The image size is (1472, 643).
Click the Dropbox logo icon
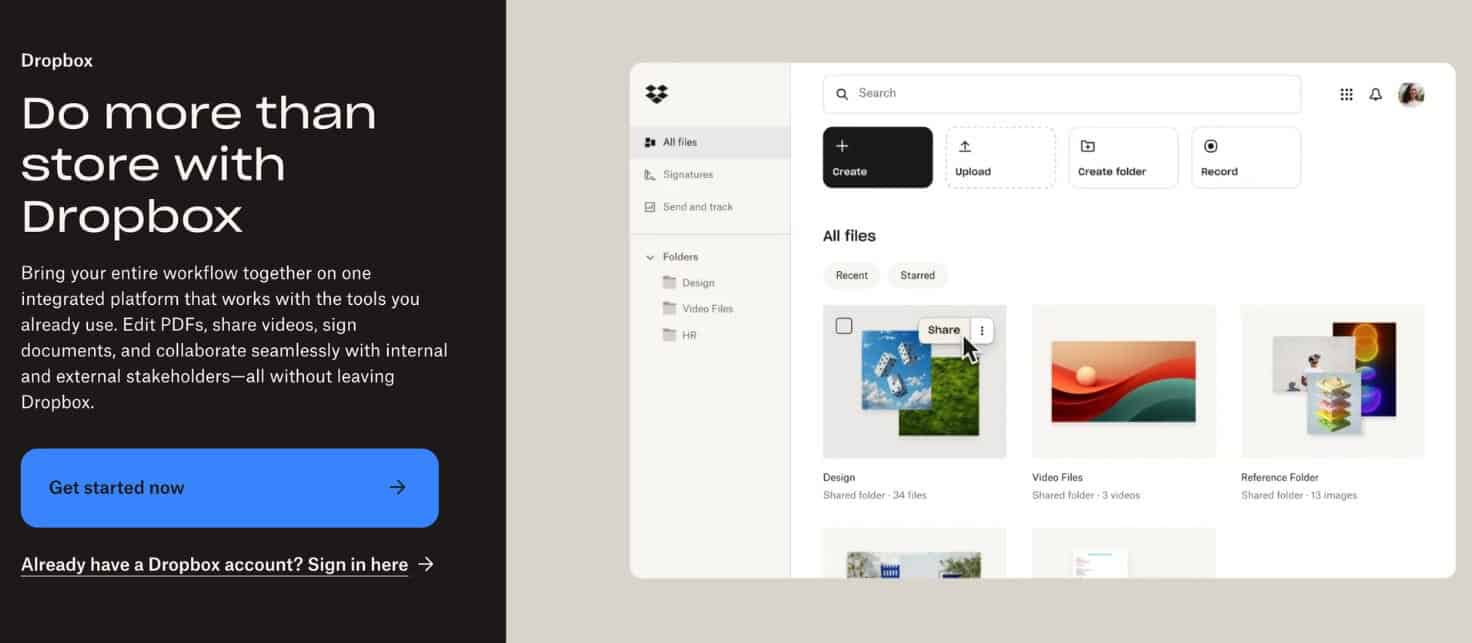tap(656, 93)
